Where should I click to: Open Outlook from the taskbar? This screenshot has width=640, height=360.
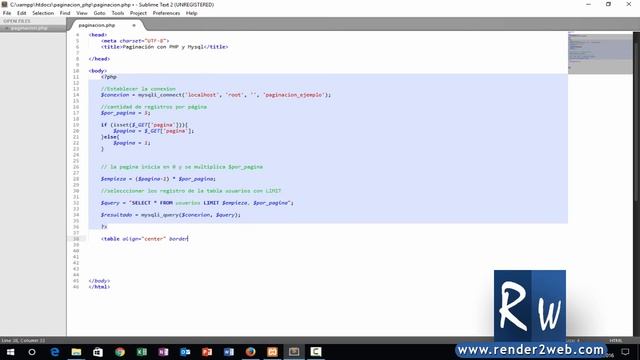pyautogui.click(x=185, y=352)
